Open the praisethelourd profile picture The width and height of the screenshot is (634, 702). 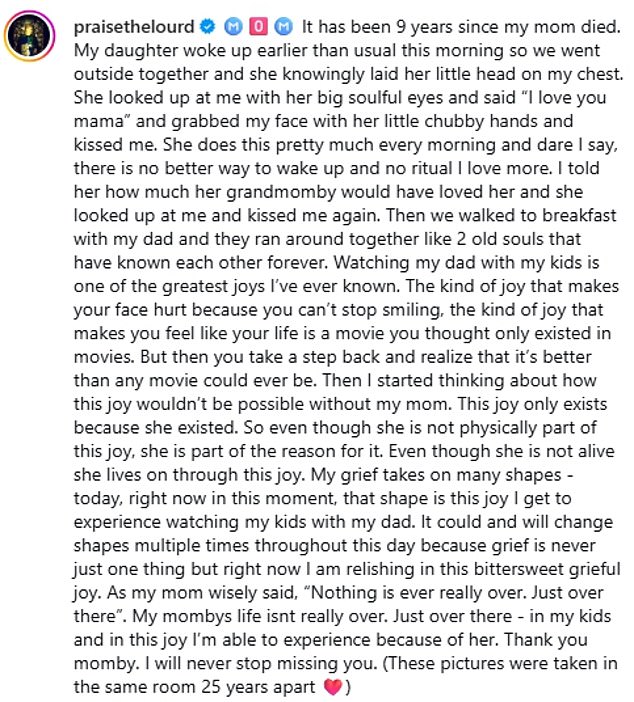point(30,39)
